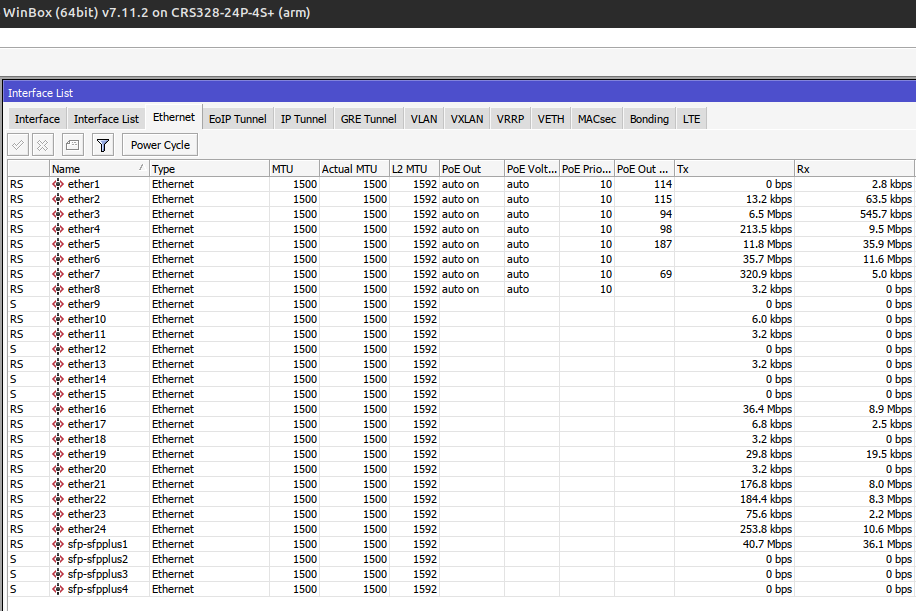Select the ether2 interface icon
This screenshot has height=611, width=916.
58,199
